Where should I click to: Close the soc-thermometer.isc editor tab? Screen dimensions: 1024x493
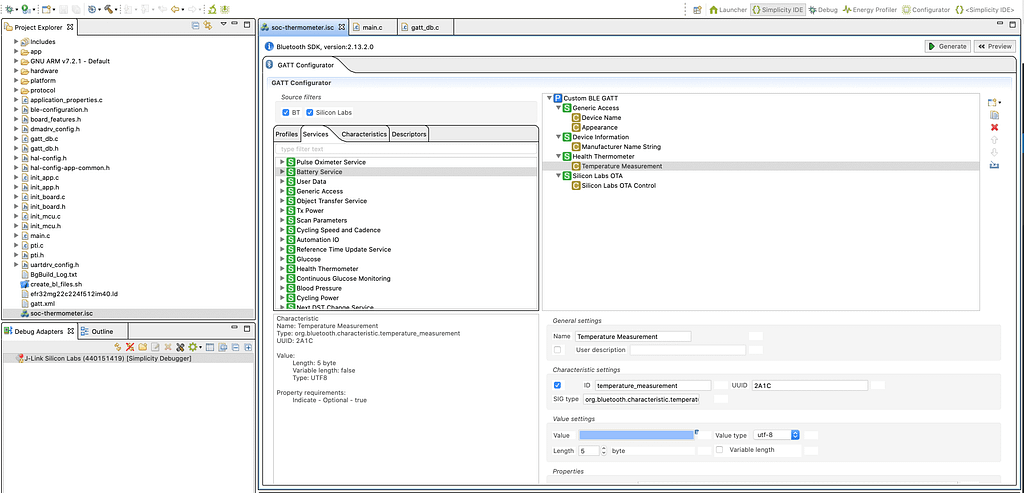pos(341,27)
